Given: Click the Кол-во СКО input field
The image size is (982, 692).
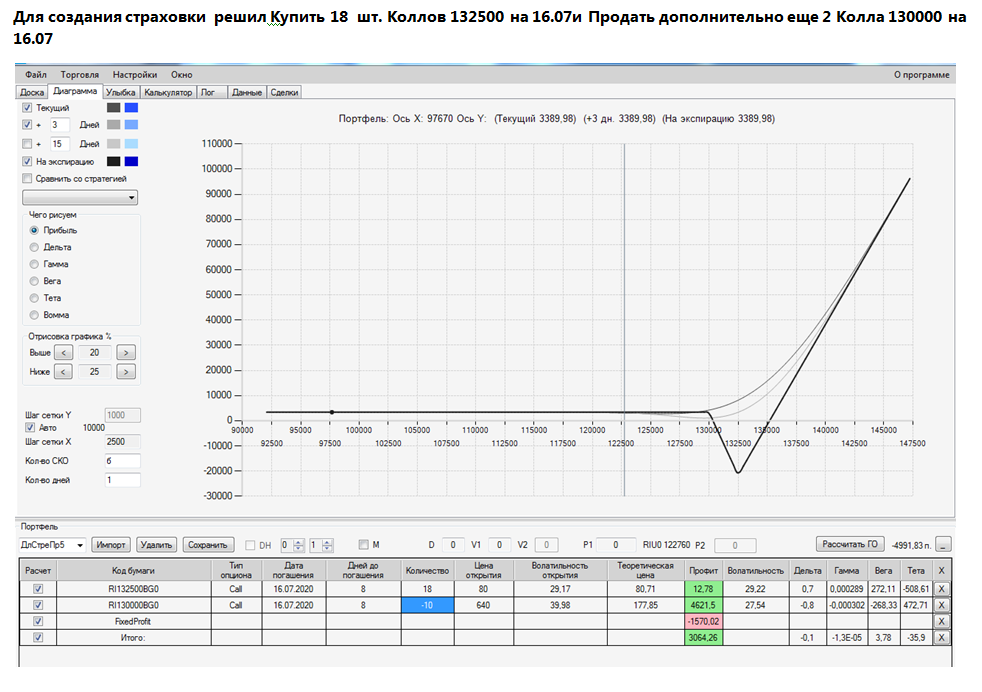Looking at the screenshot, I should tap(122, 461).
